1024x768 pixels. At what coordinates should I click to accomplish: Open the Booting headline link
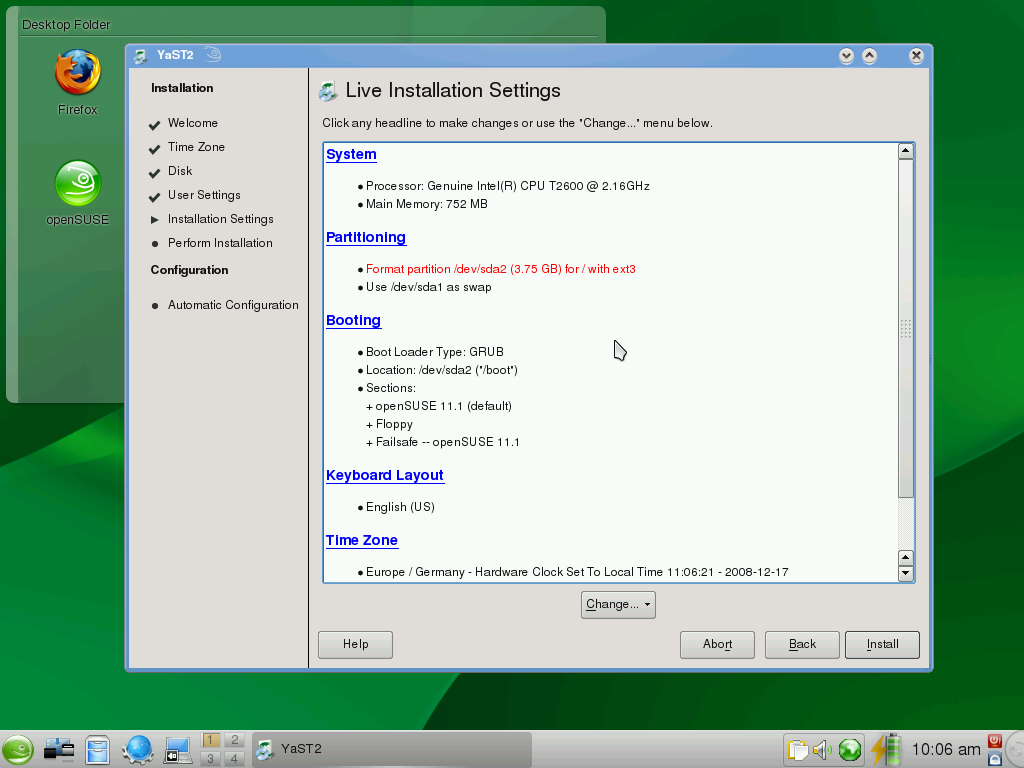pyautogui.click(x=353, y=321)
